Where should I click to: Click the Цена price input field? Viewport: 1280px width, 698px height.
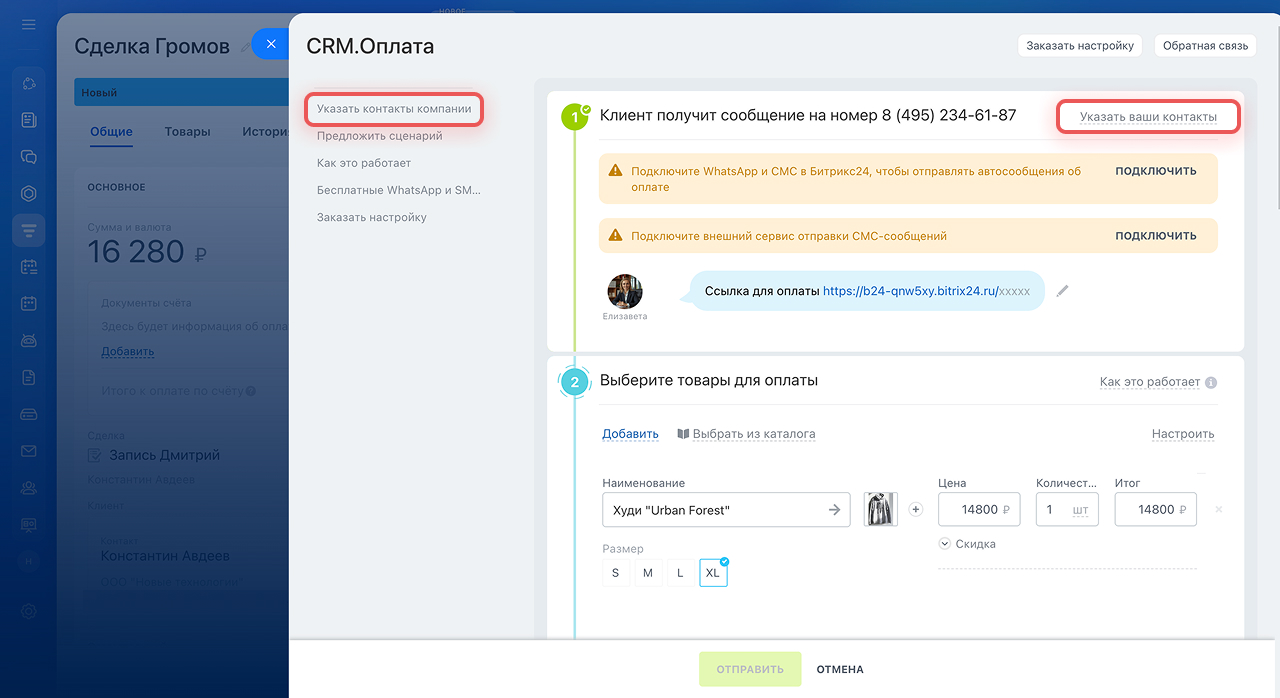pos(978,509)
